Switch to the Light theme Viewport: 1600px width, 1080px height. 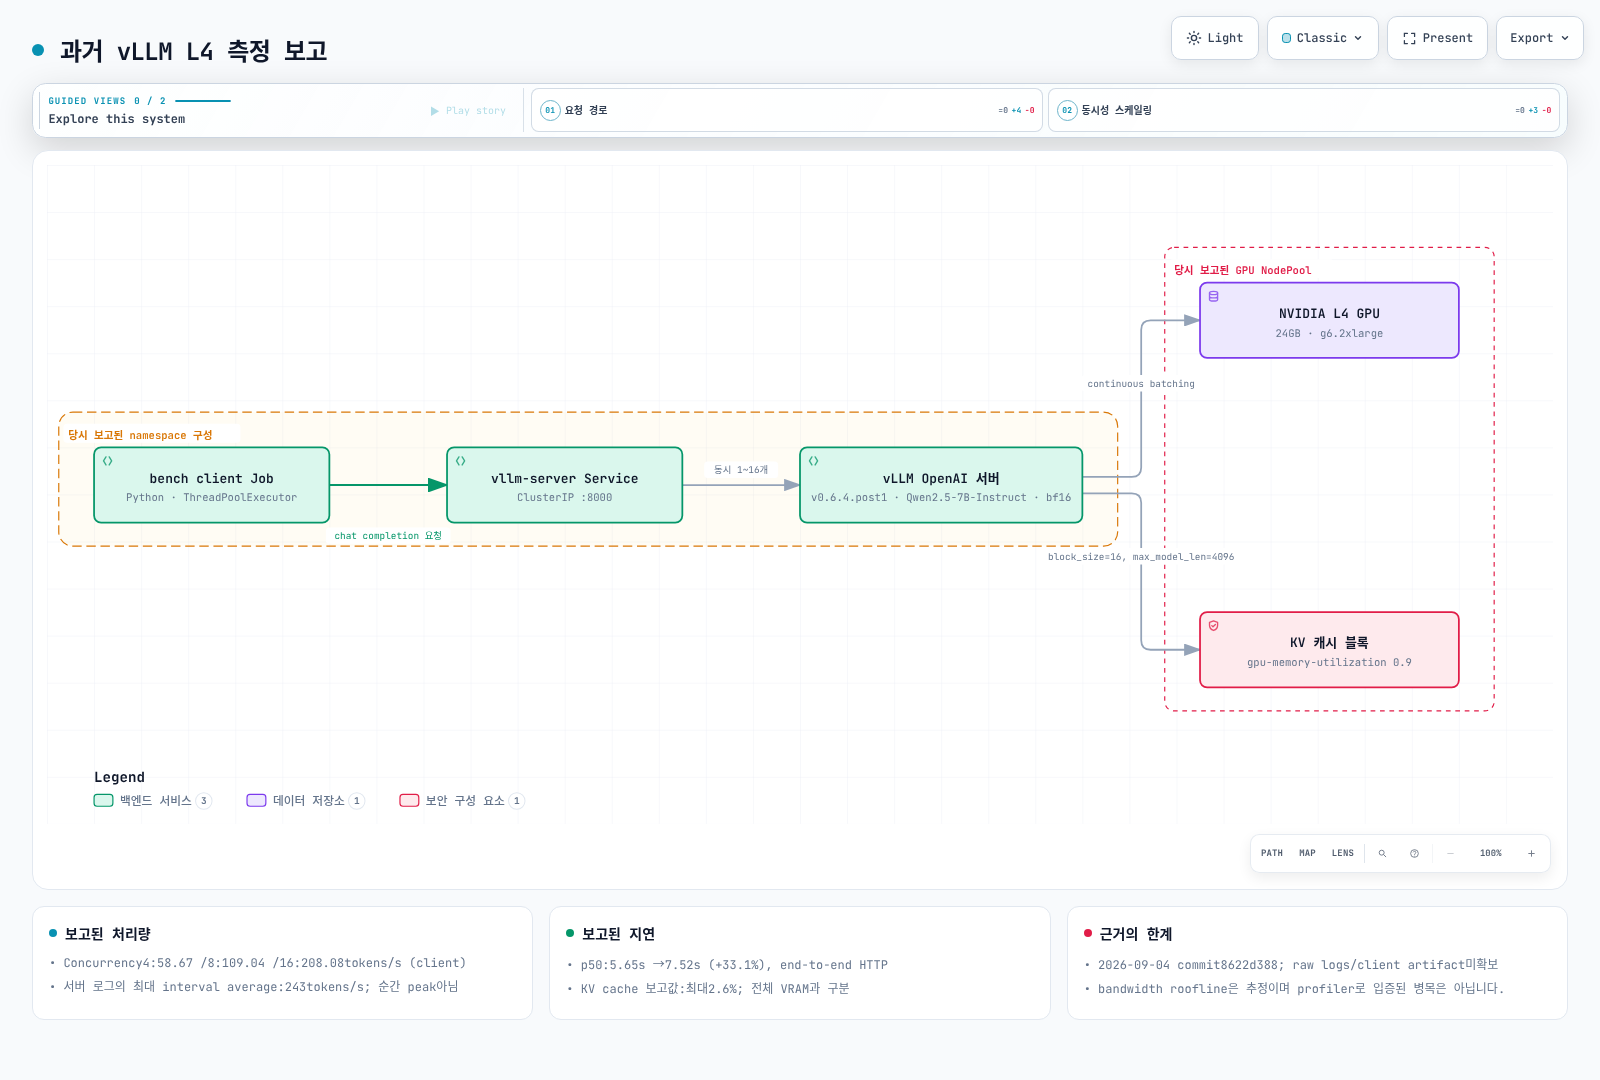pyautogui.click(x=1214, y=38)
